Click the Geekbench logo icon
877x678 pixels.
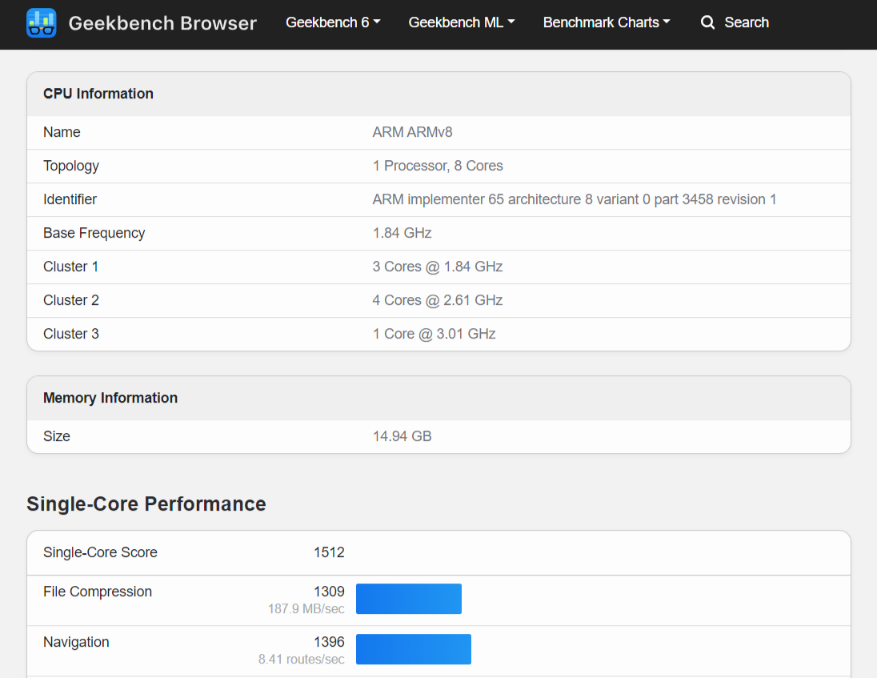[x=41, y=22]
